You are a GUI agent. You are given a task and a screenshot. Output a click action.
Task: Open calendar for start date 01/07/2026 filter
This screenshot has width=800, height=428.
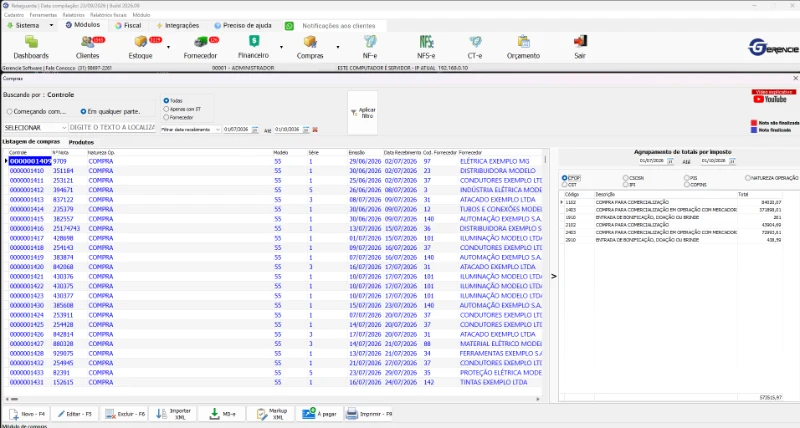pos(255,130)
